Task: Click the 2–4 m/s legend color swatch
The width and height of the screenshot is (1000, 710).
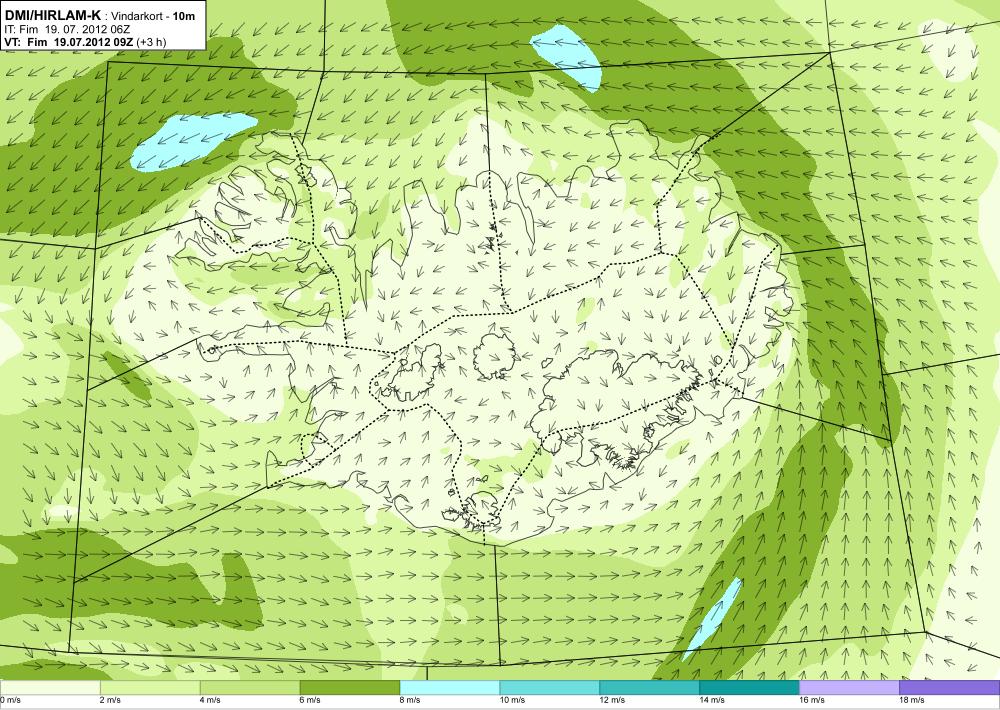Action: [x=150, y=688]
